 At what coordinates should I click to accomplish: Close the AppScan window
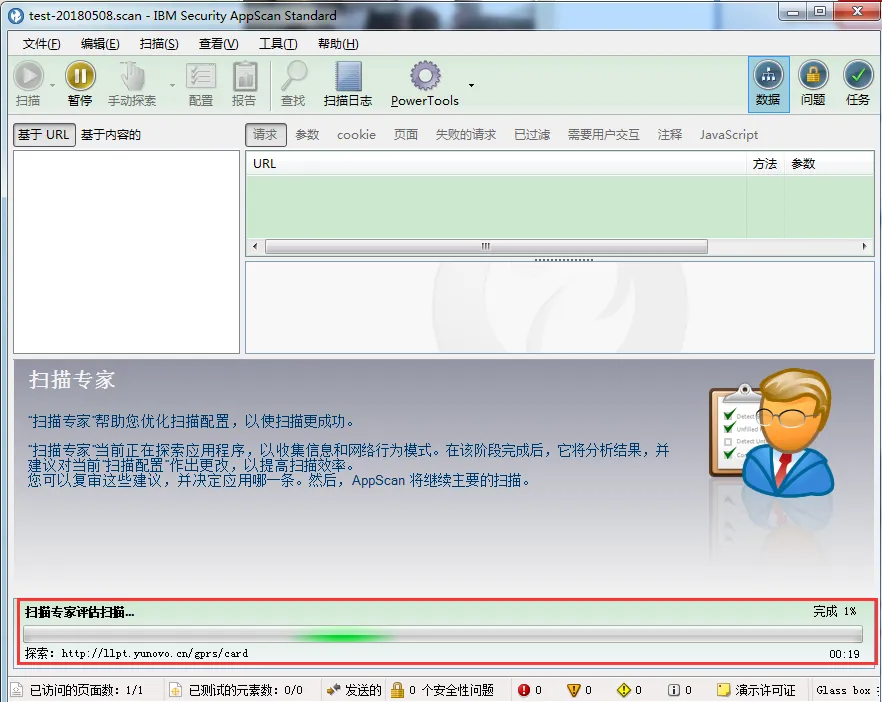[x=857, y=12]
